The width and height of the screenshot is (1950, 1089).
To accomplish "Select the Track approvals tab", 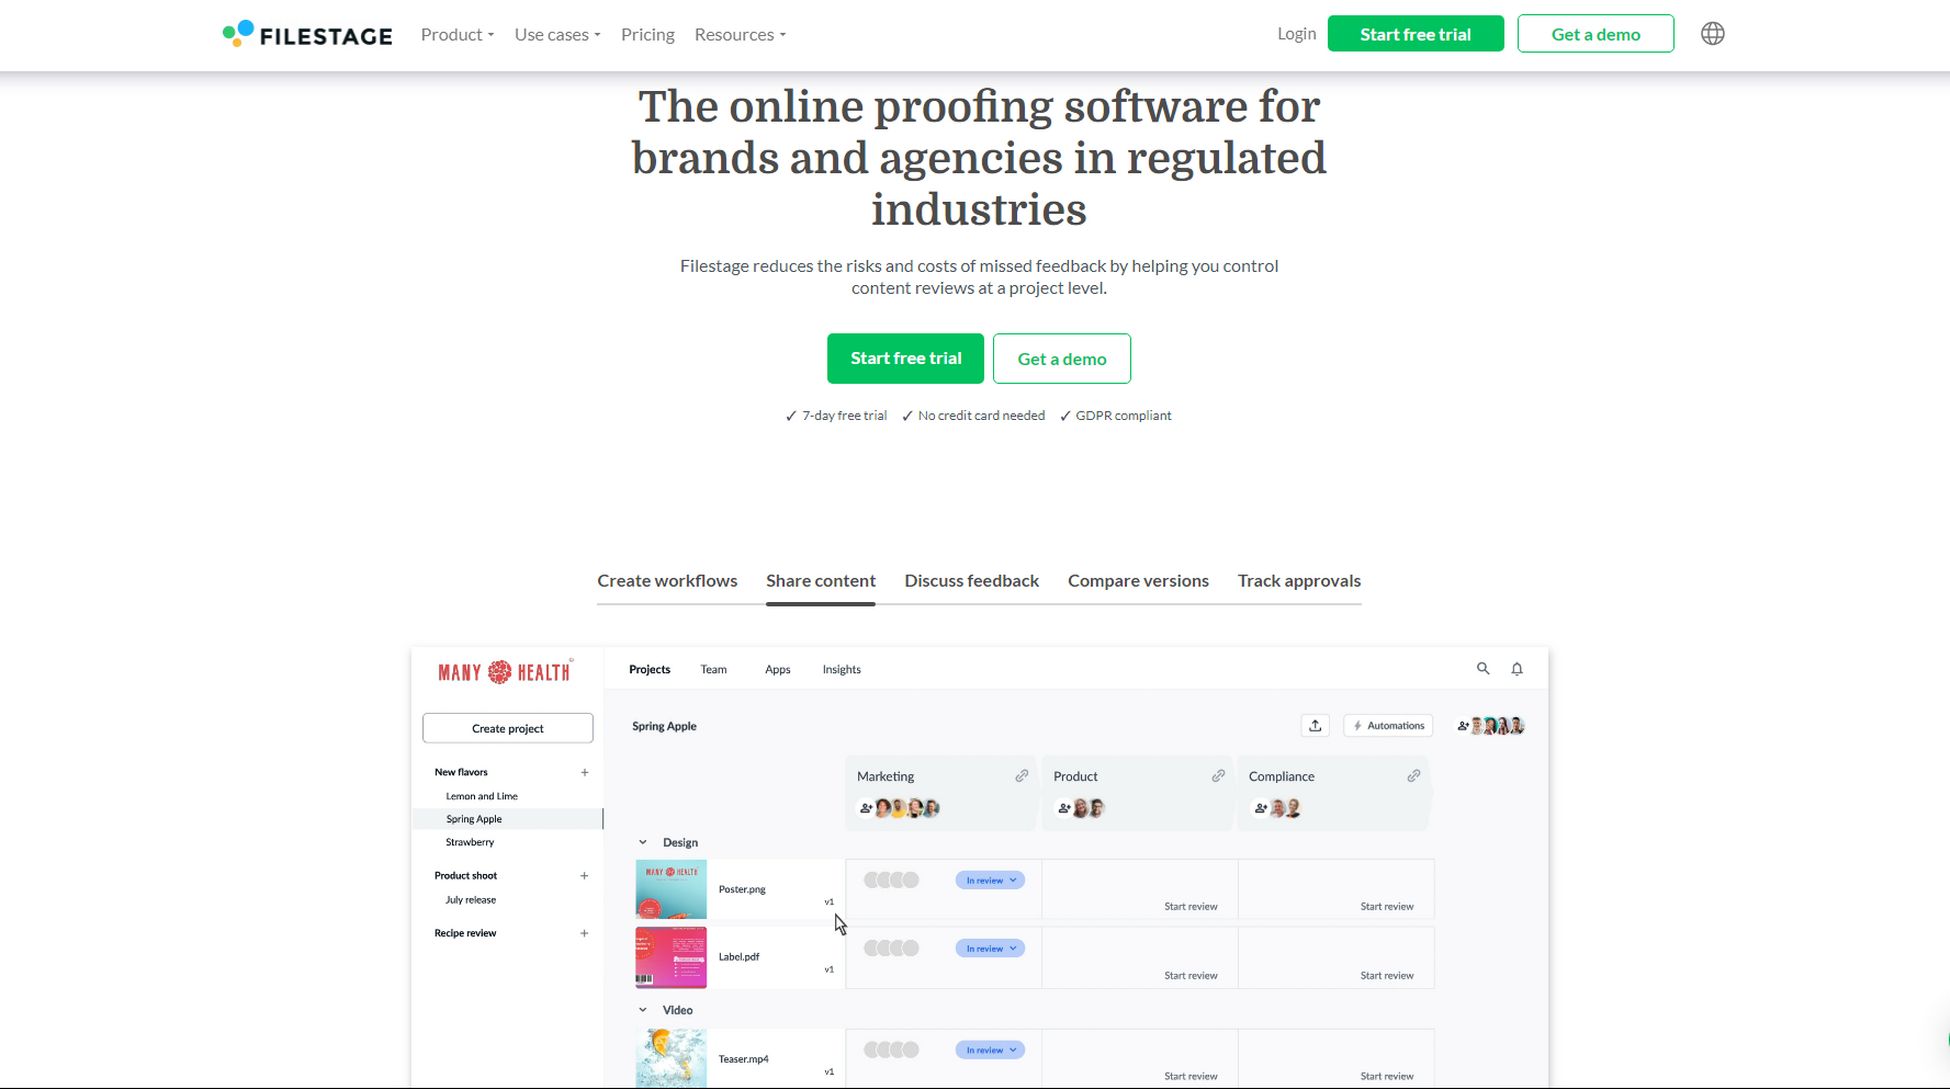I will click(1299, 580).
